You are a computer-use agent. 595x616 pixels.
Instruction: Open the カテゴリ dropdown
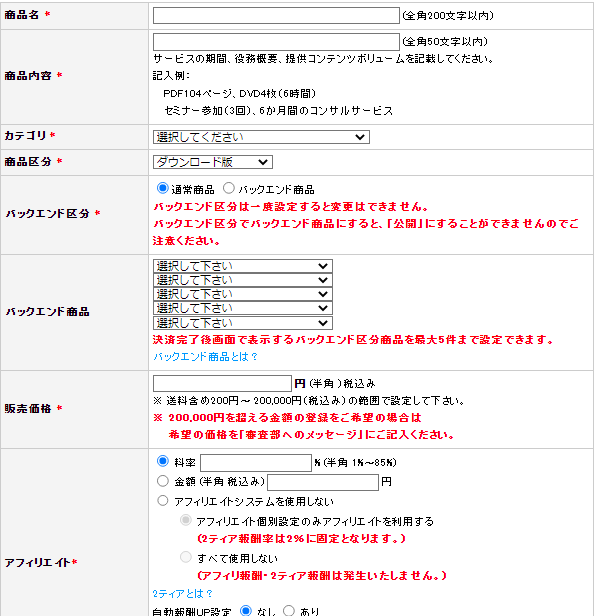(261, 137)
